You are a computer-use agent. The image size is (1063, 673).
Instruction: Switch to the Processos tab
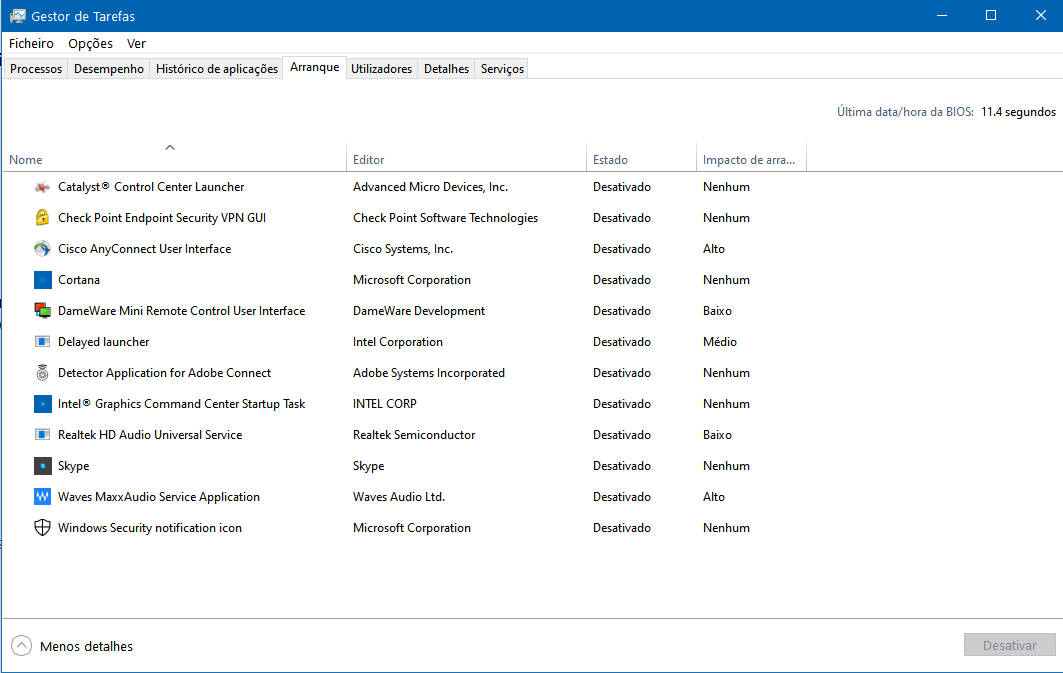pyautogui.click(x=36, y=68)
